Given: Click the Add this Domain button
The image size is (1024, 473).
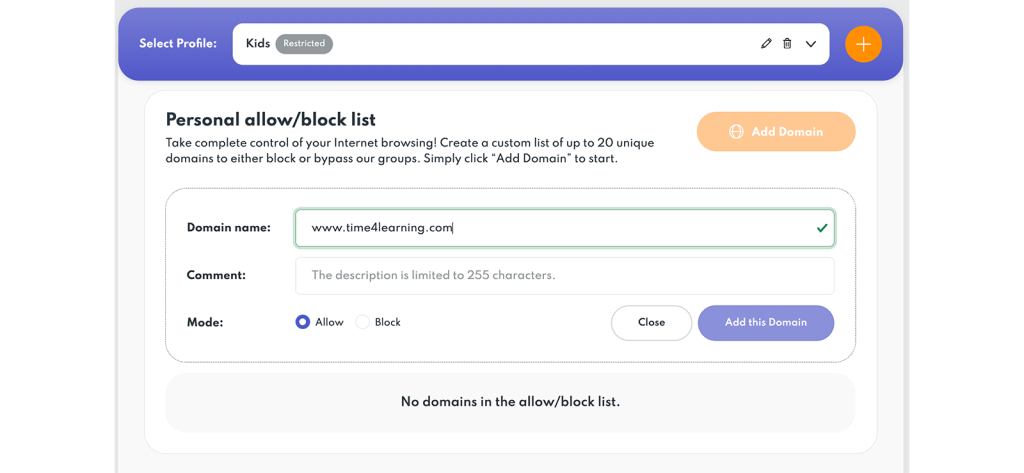Looking at the screenshot, I should 766,322.
